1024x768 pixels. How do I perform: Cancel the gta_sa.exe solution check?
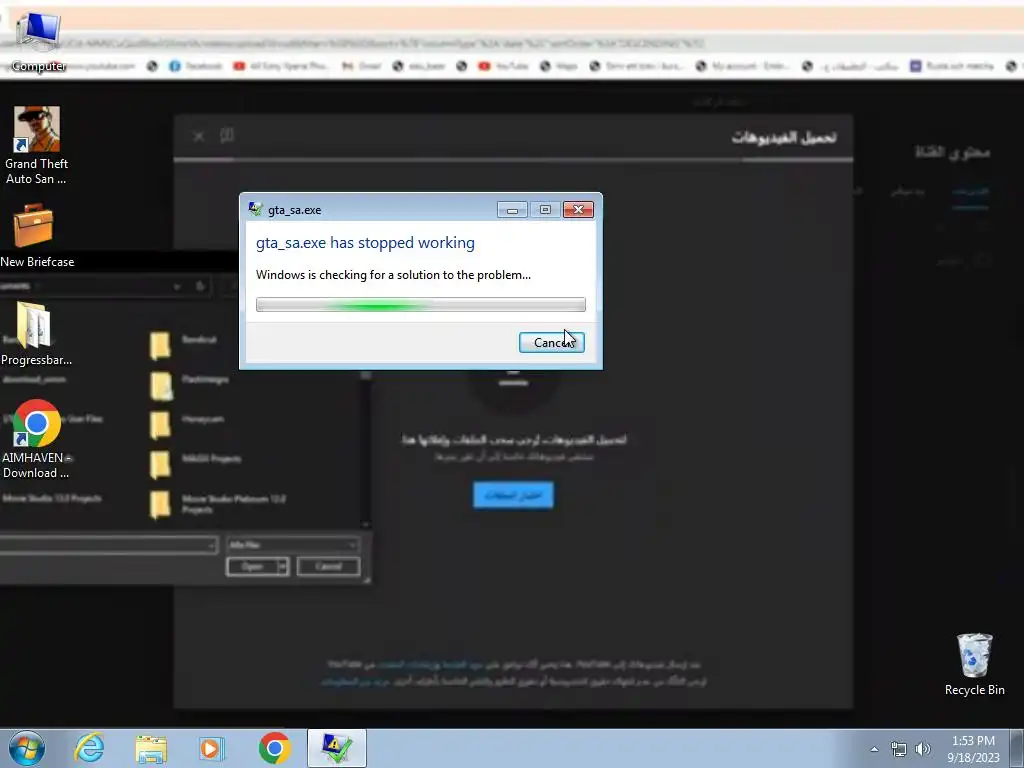coord(551,342)
